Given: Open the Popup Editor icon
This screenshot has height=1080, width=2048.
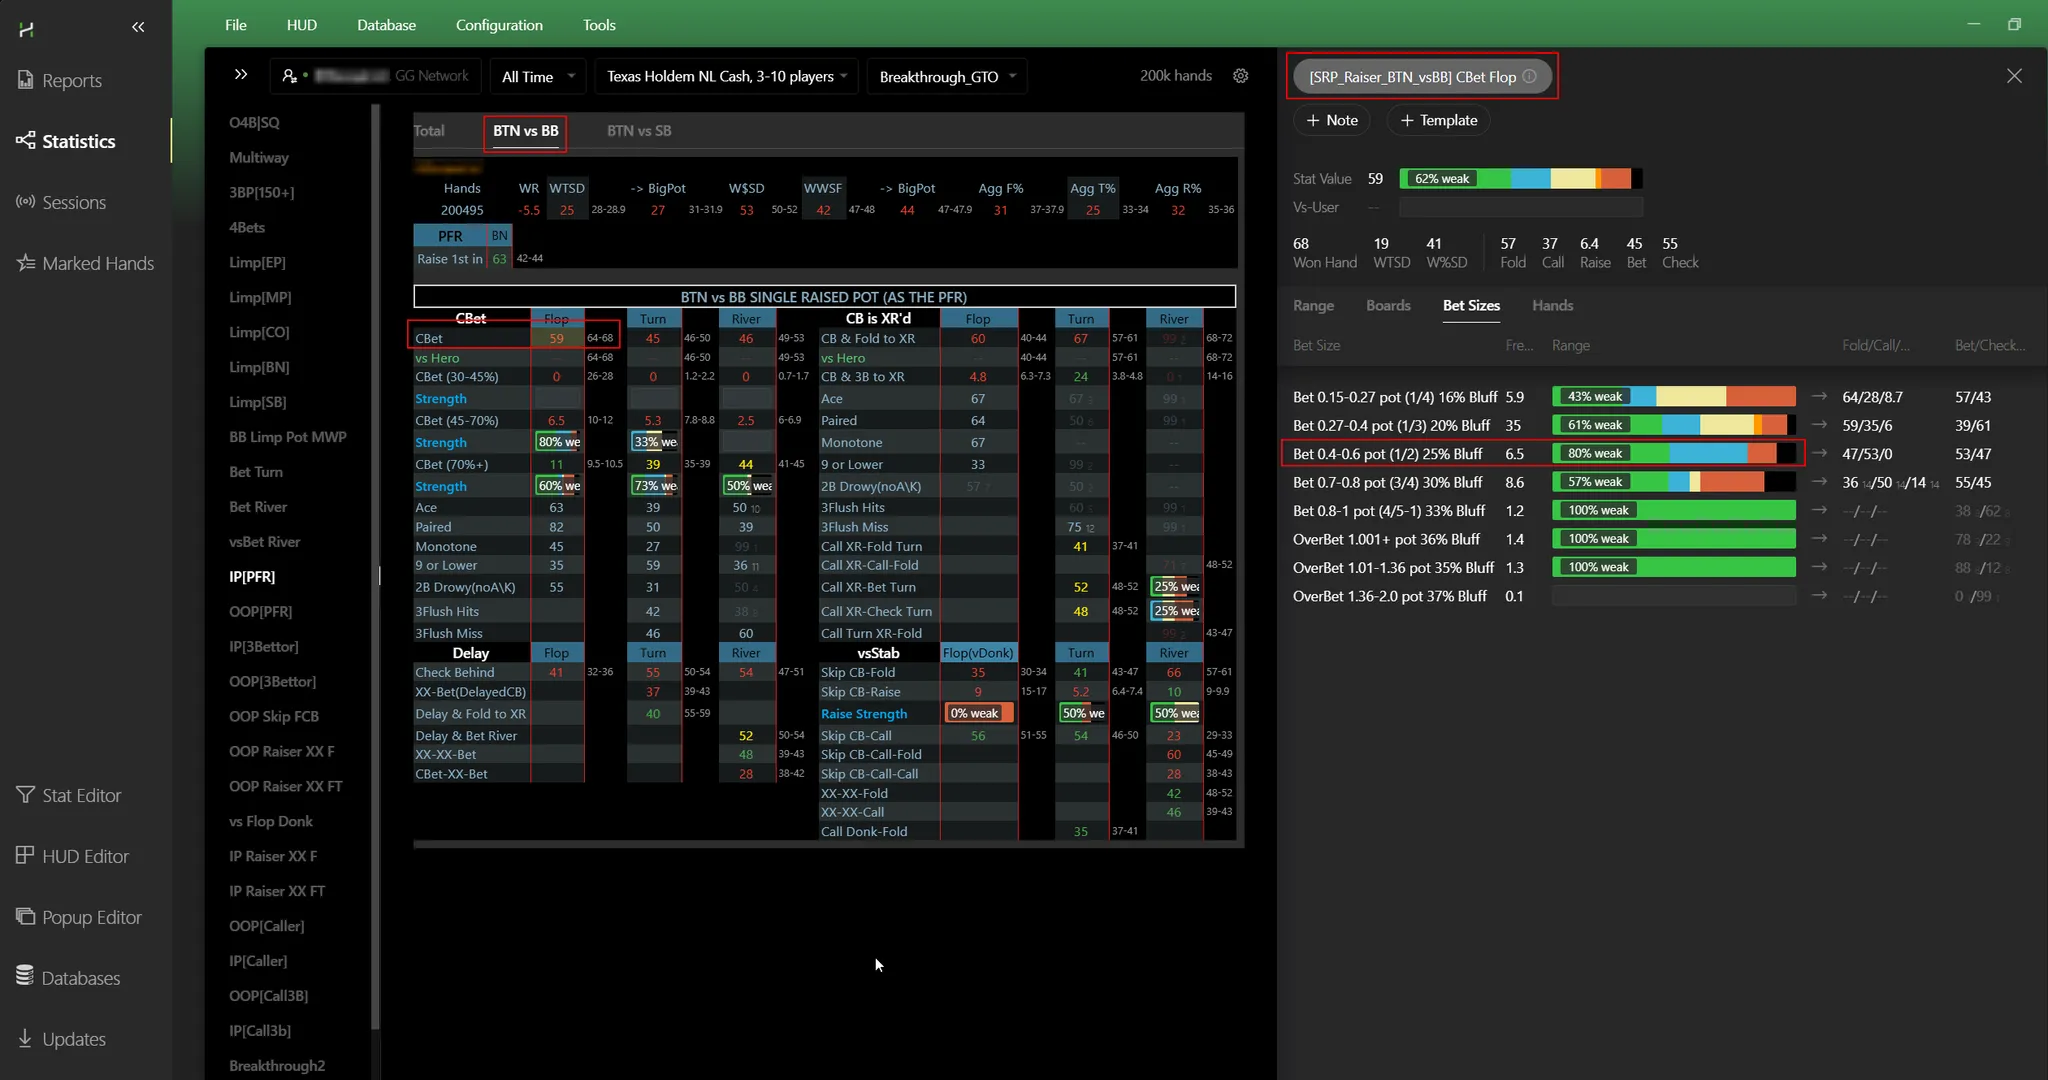Looking at the screenshot, I should (26, 917).
